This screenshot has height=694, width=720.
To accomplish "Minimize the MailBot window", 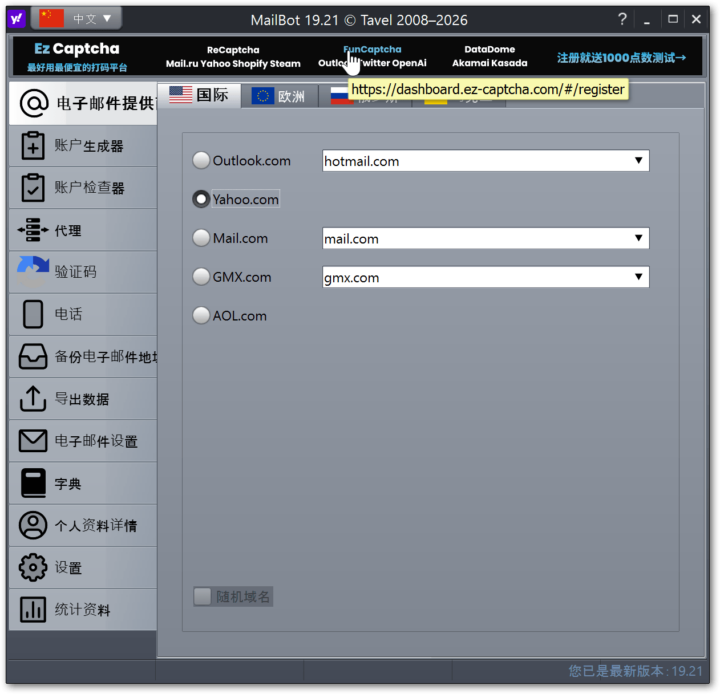I will pyautogui.click(x=647, y=20).
